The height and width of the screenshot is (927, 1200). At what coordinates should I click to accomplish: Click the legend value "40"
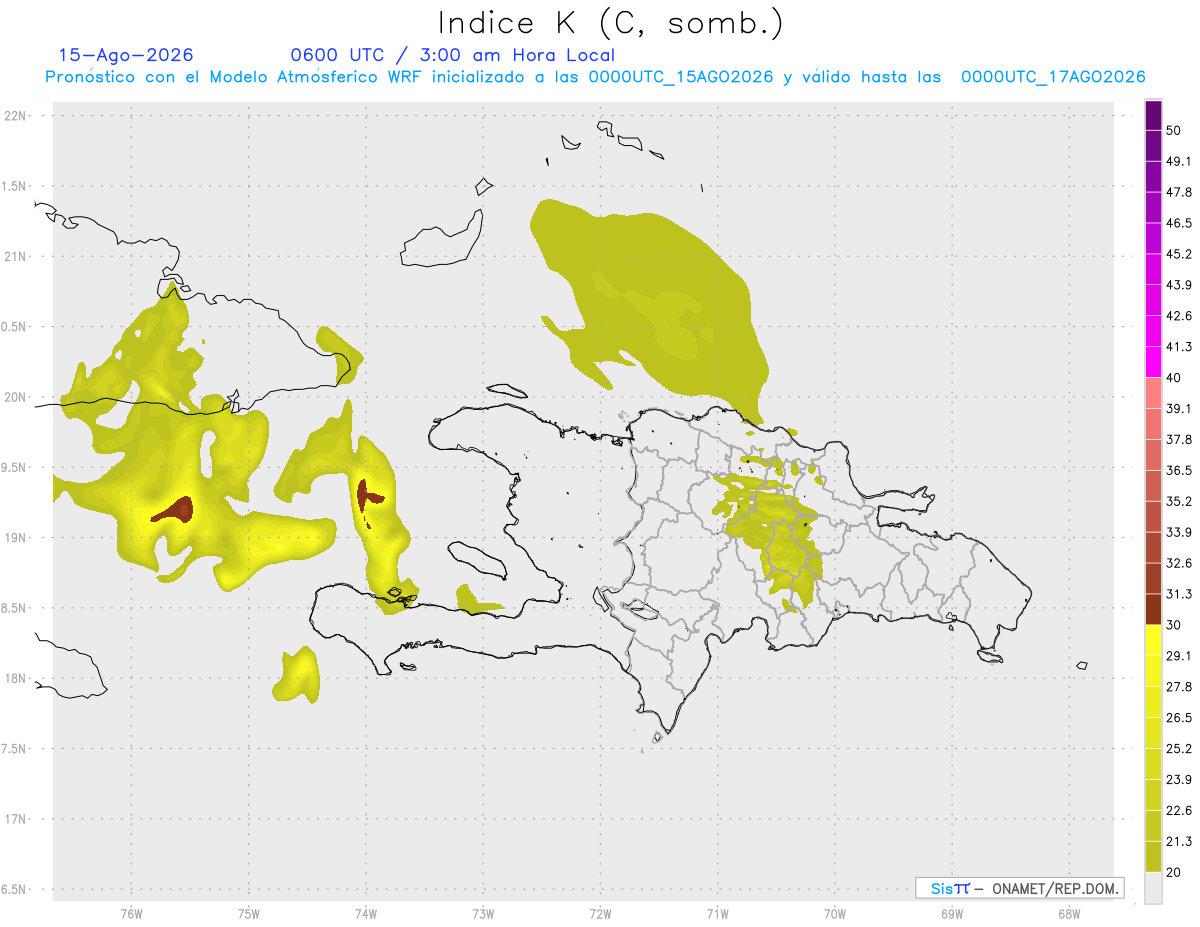(x=1175, y=377)
